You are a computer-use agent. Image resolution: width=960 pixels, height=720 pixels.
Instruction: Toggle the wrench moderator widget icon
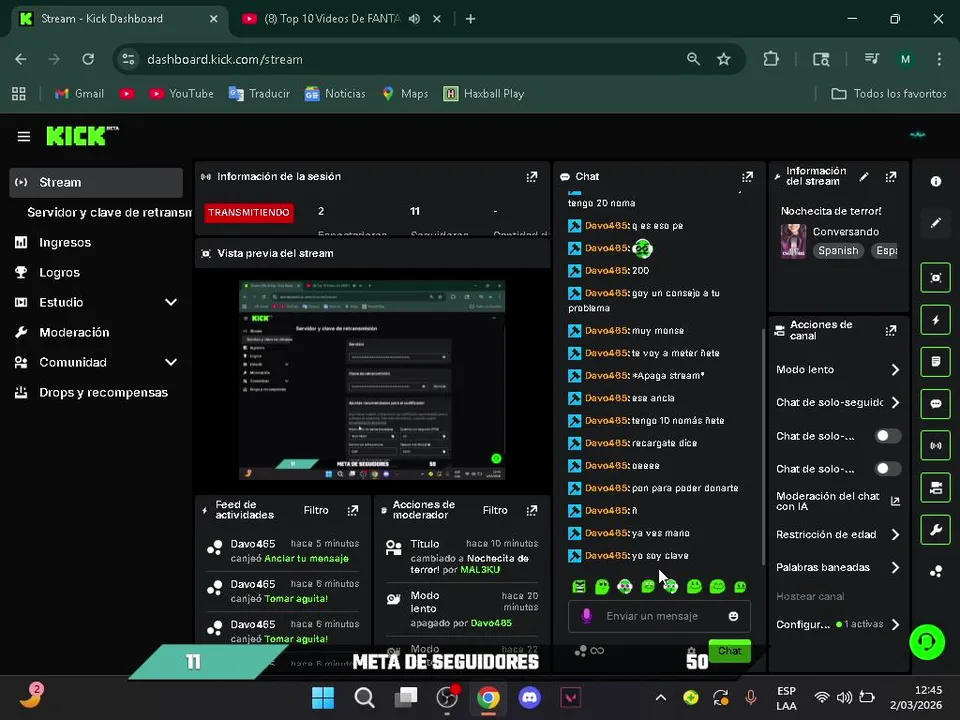click(936, 530)
